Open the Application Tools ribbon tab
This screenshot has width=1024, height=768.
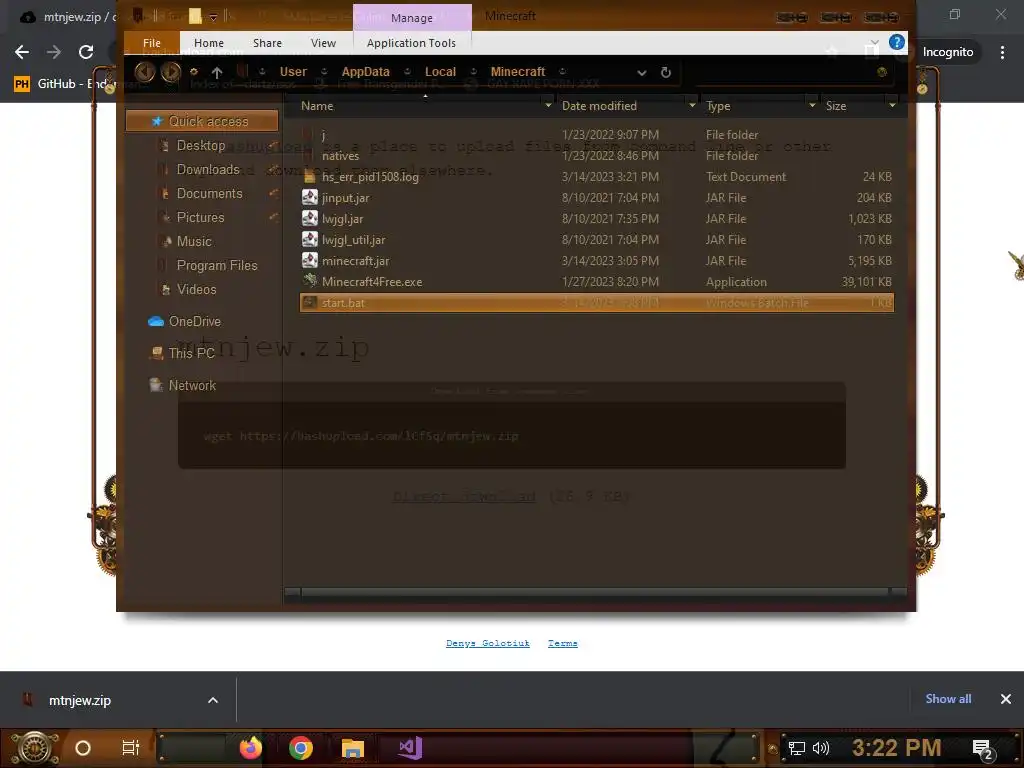pyautogui.click(x=411, y=43)
